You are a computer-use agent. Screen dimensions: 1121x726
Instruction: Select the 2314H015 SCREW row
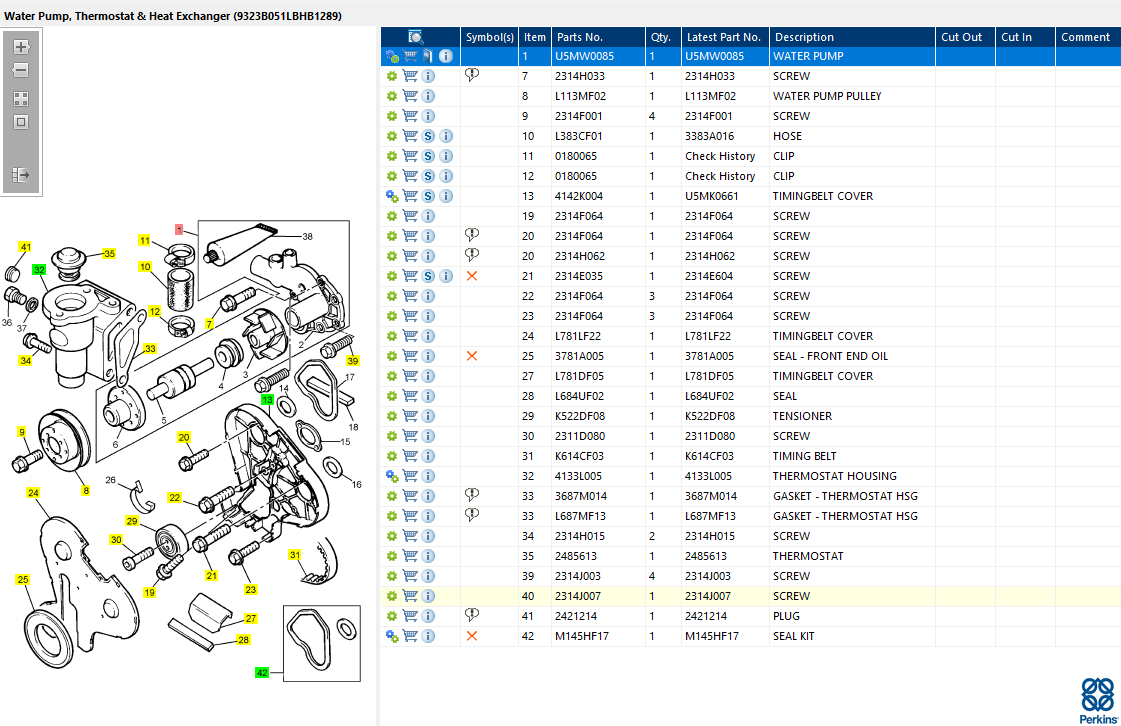pyautogui.click(x=751, y=536)
